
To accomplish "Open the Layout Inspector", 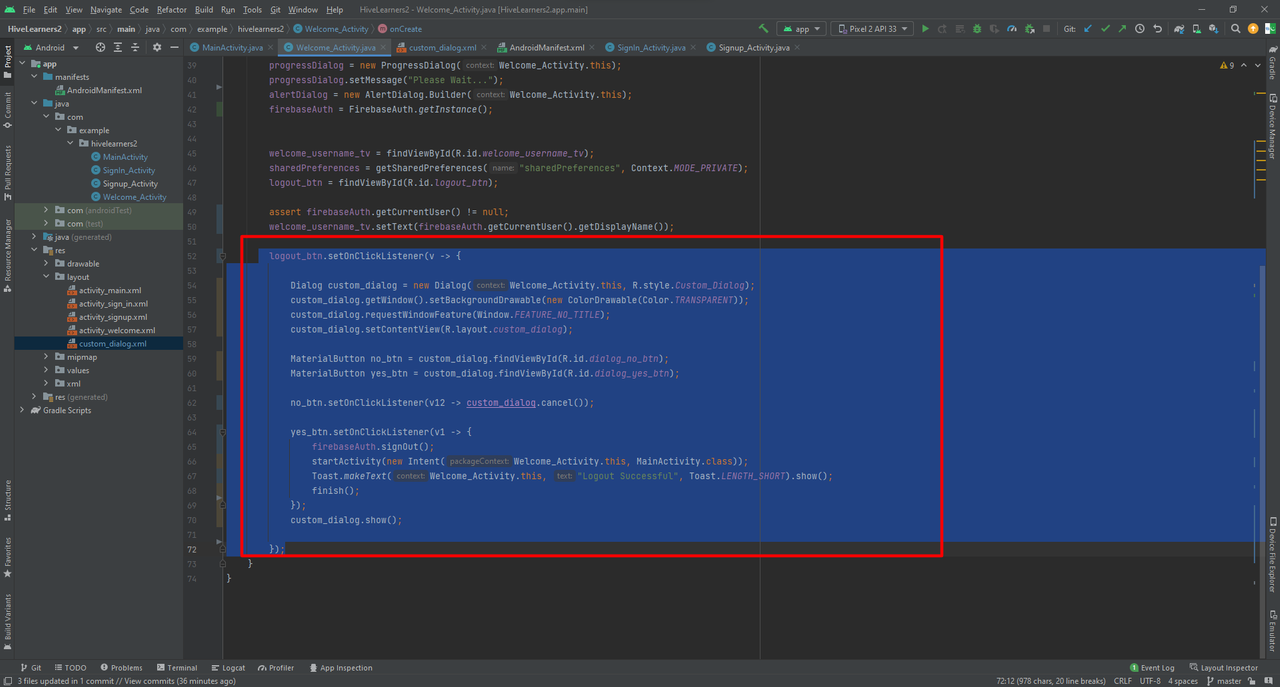I will (1223, 668).
